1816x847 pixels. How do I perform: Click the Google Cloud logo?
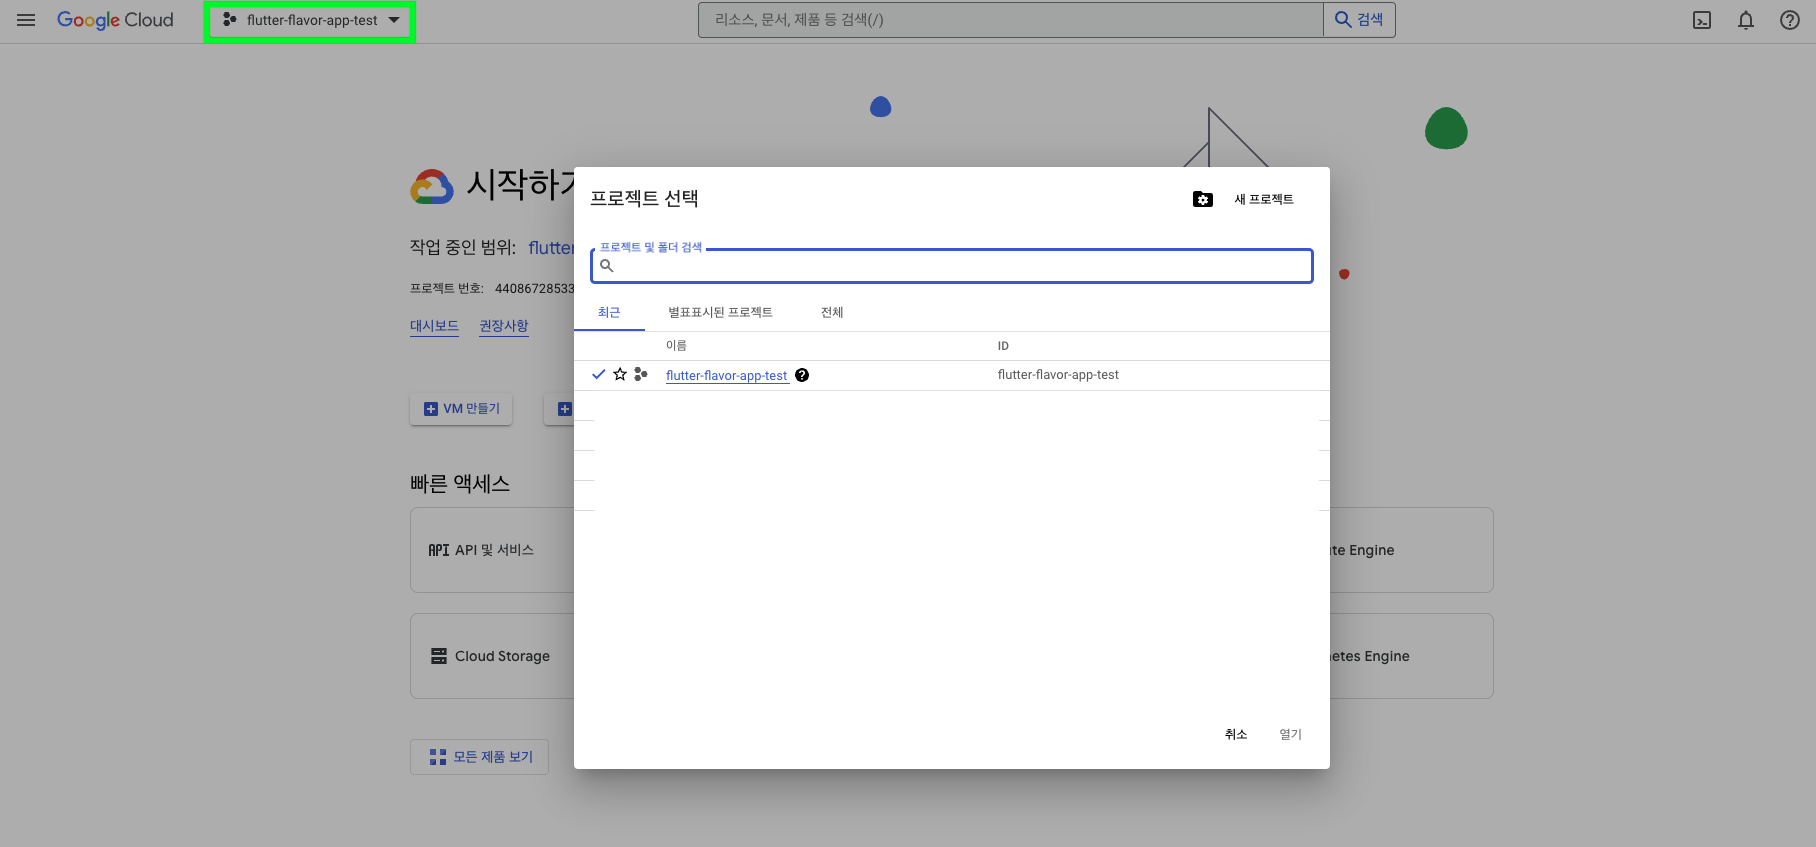point(115,20)
